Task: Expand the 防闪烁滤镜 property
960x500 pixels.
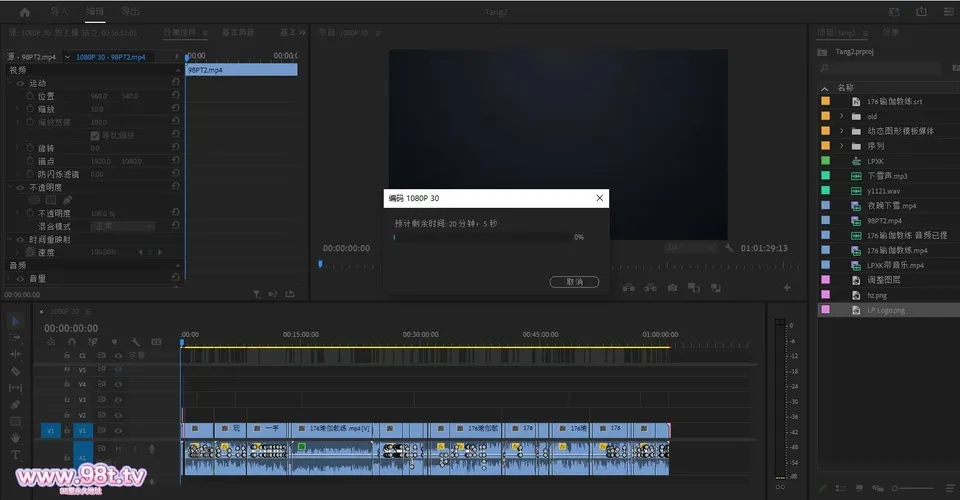Action: (x=17, y=174)
